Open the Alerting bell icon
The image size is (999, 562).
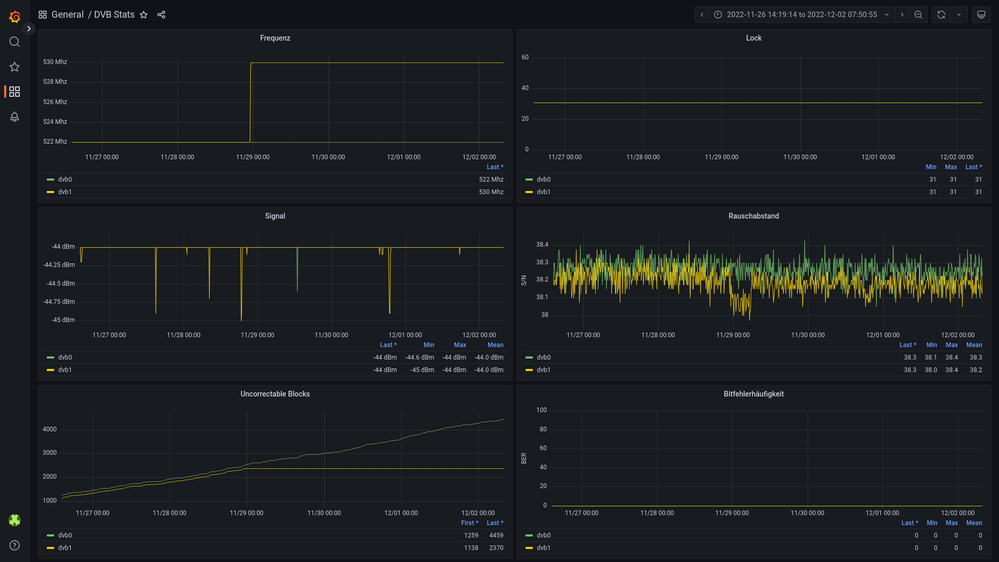point(14,117)
